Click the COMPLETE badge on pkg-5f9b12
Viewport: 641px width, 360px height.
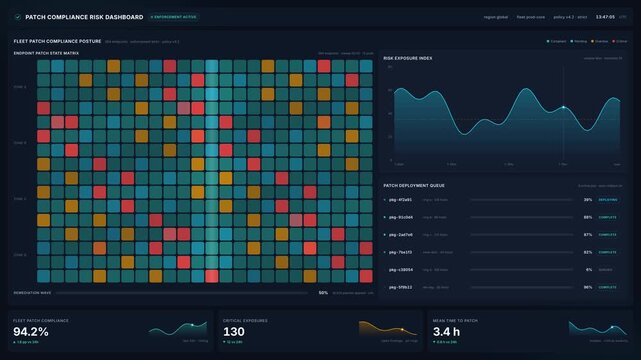click(607, 287)
